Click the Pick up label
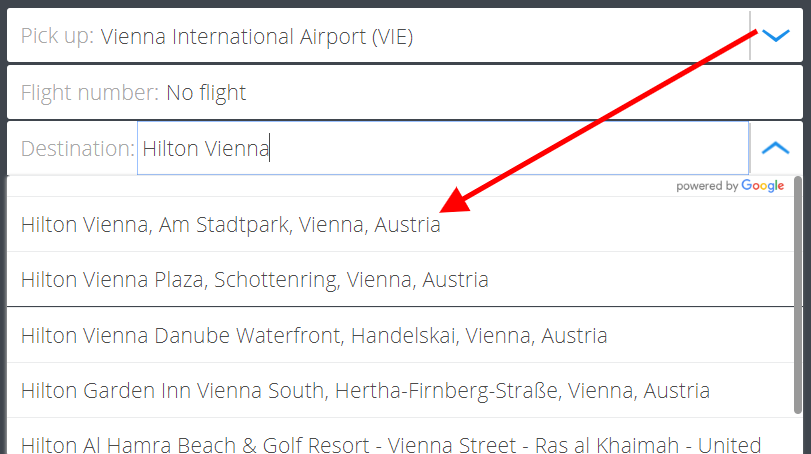The height and width of the screenshot is (454, 811). pyautogui.click(x=57, y=36)
